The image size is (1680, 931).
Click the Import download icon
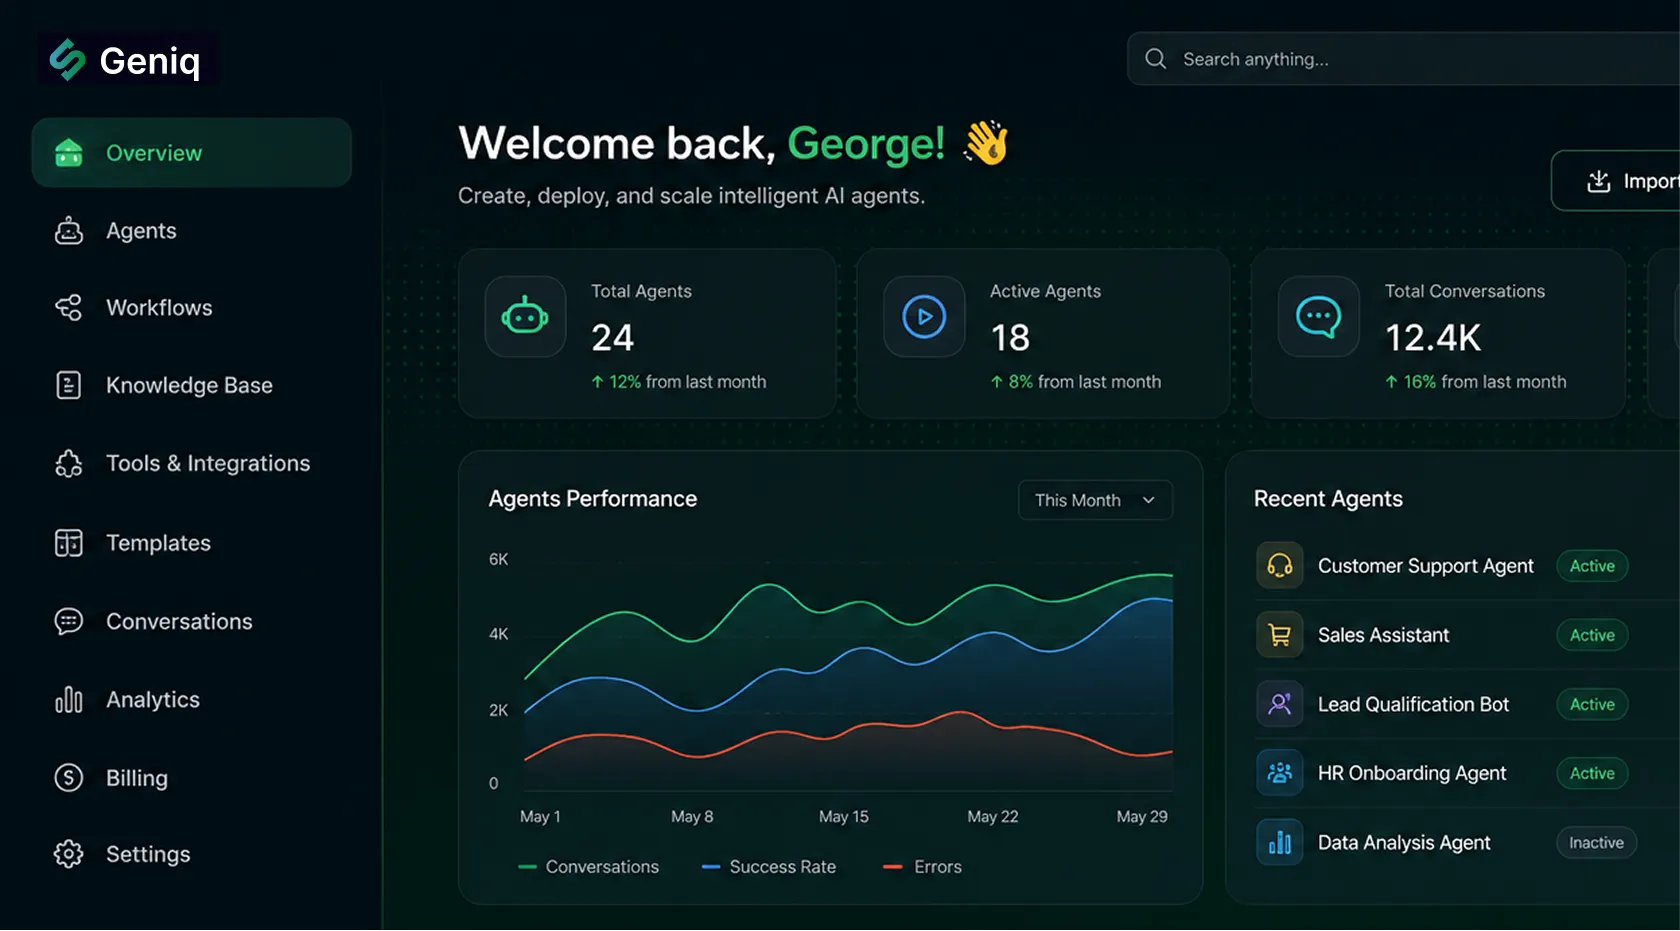(1599, 181)
